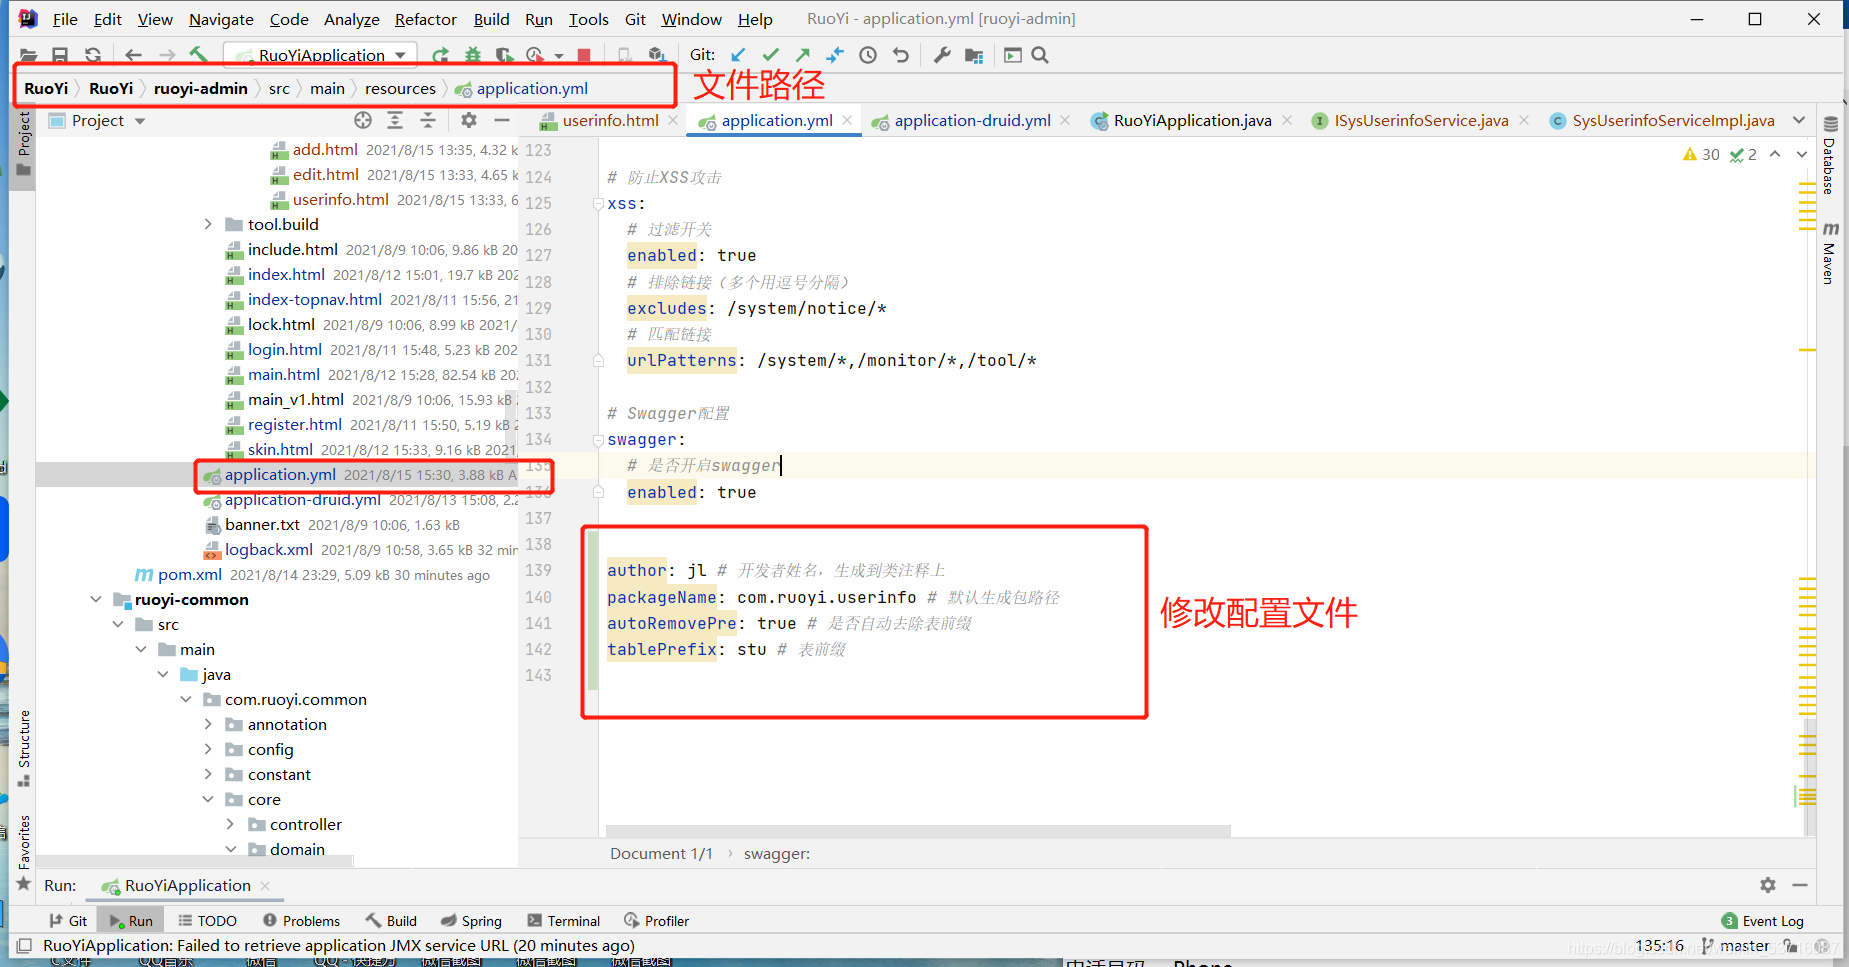The image size is (1849, 967).
Task: Click Select Opened File target icon
Action: (x=363, y=120)
